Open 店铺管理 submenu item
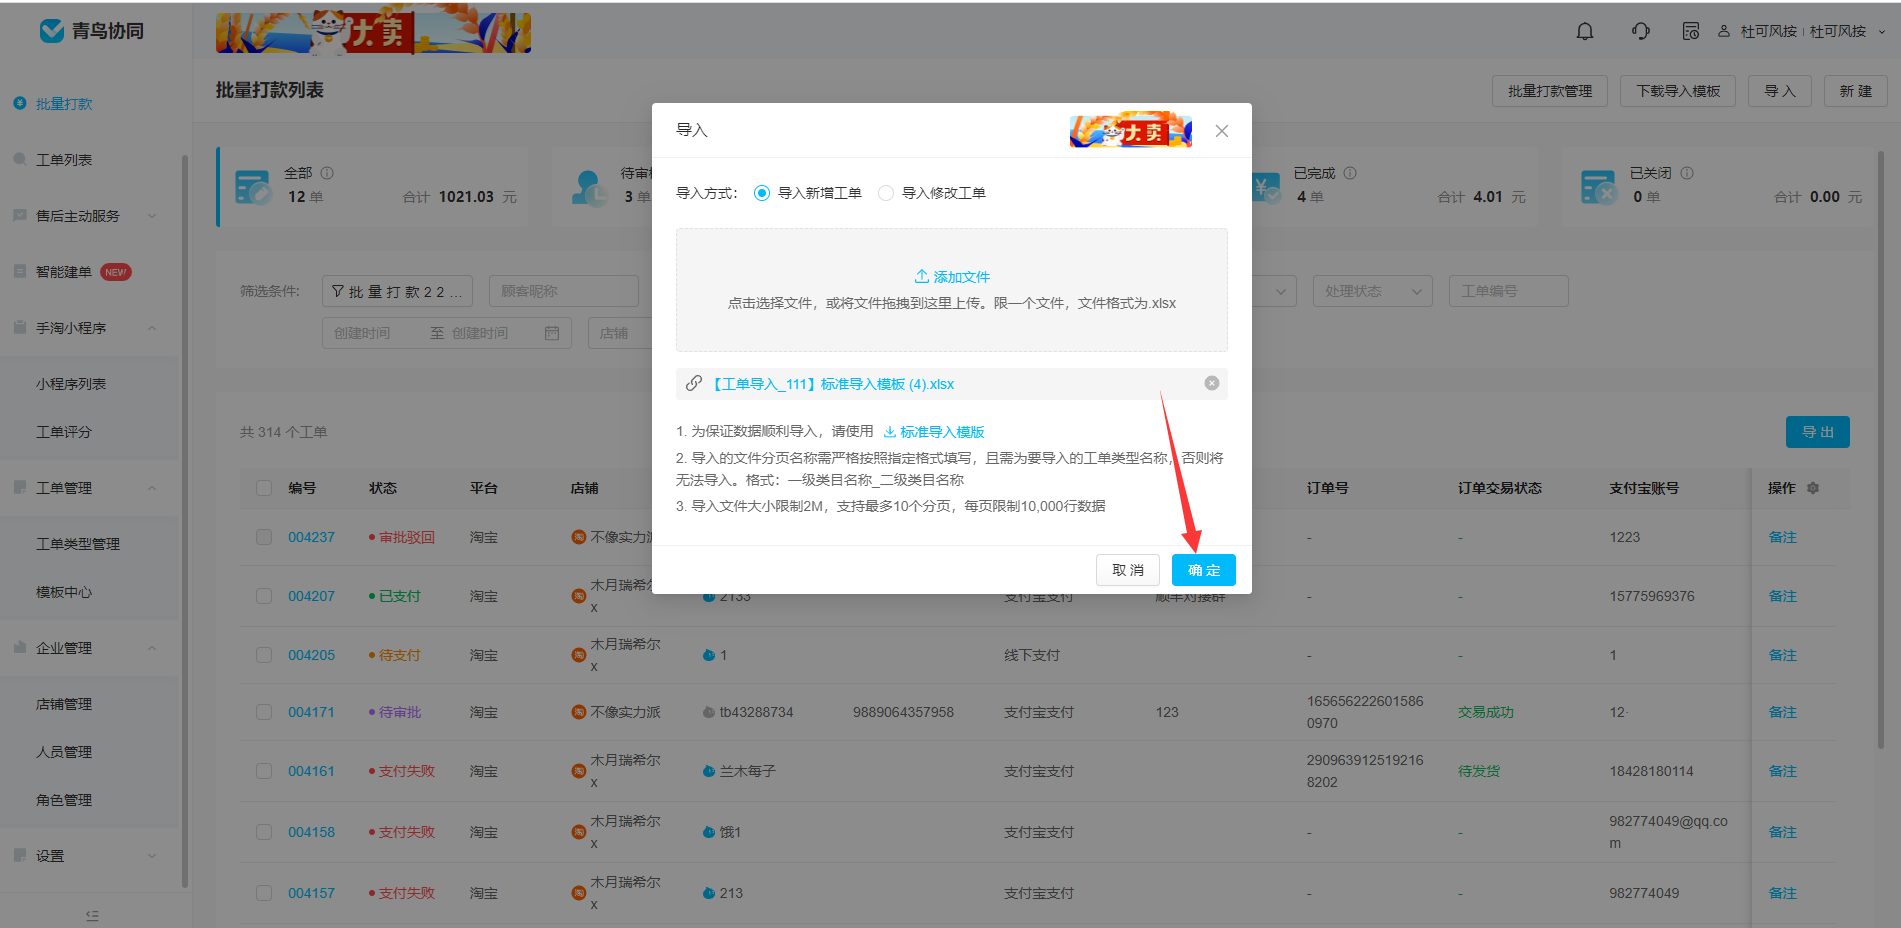1901x928 pixels. [x=64, y=704]
